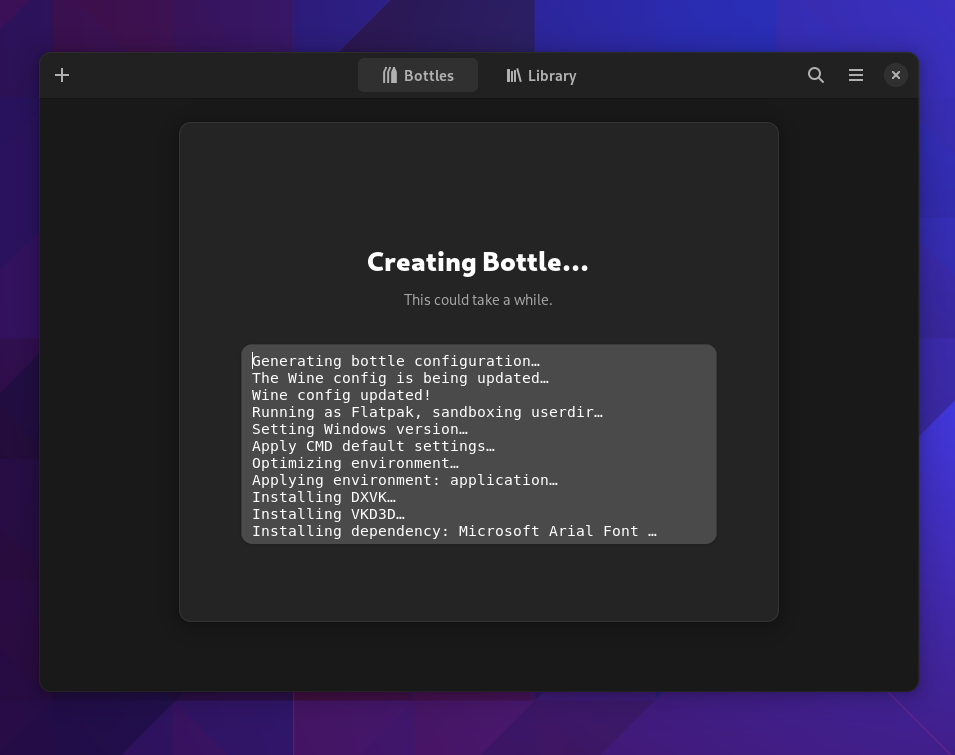Click the shelf glyph inside the Library tab
The height and width of the screenshot is (755, 955).
pos(514,75)
